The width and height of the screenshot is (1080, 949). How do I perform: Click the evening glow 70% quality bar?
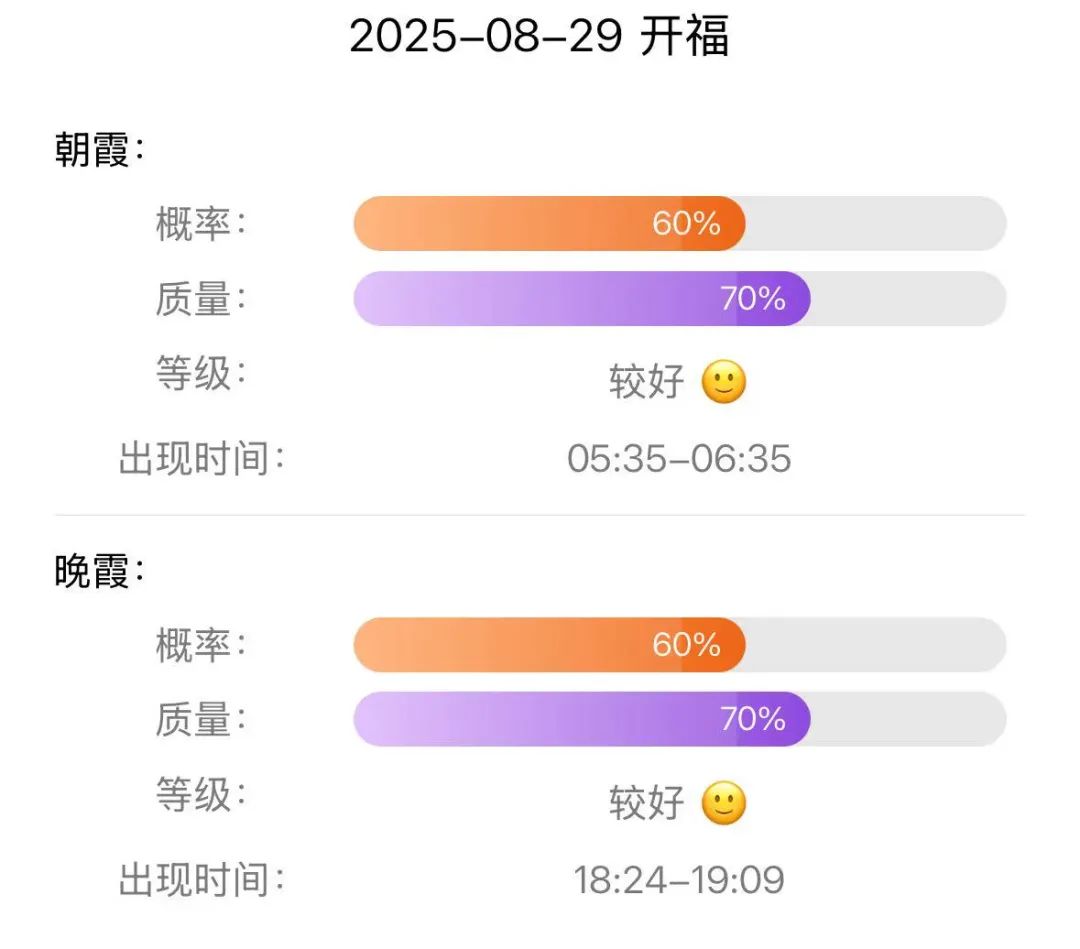click(680, 719)
